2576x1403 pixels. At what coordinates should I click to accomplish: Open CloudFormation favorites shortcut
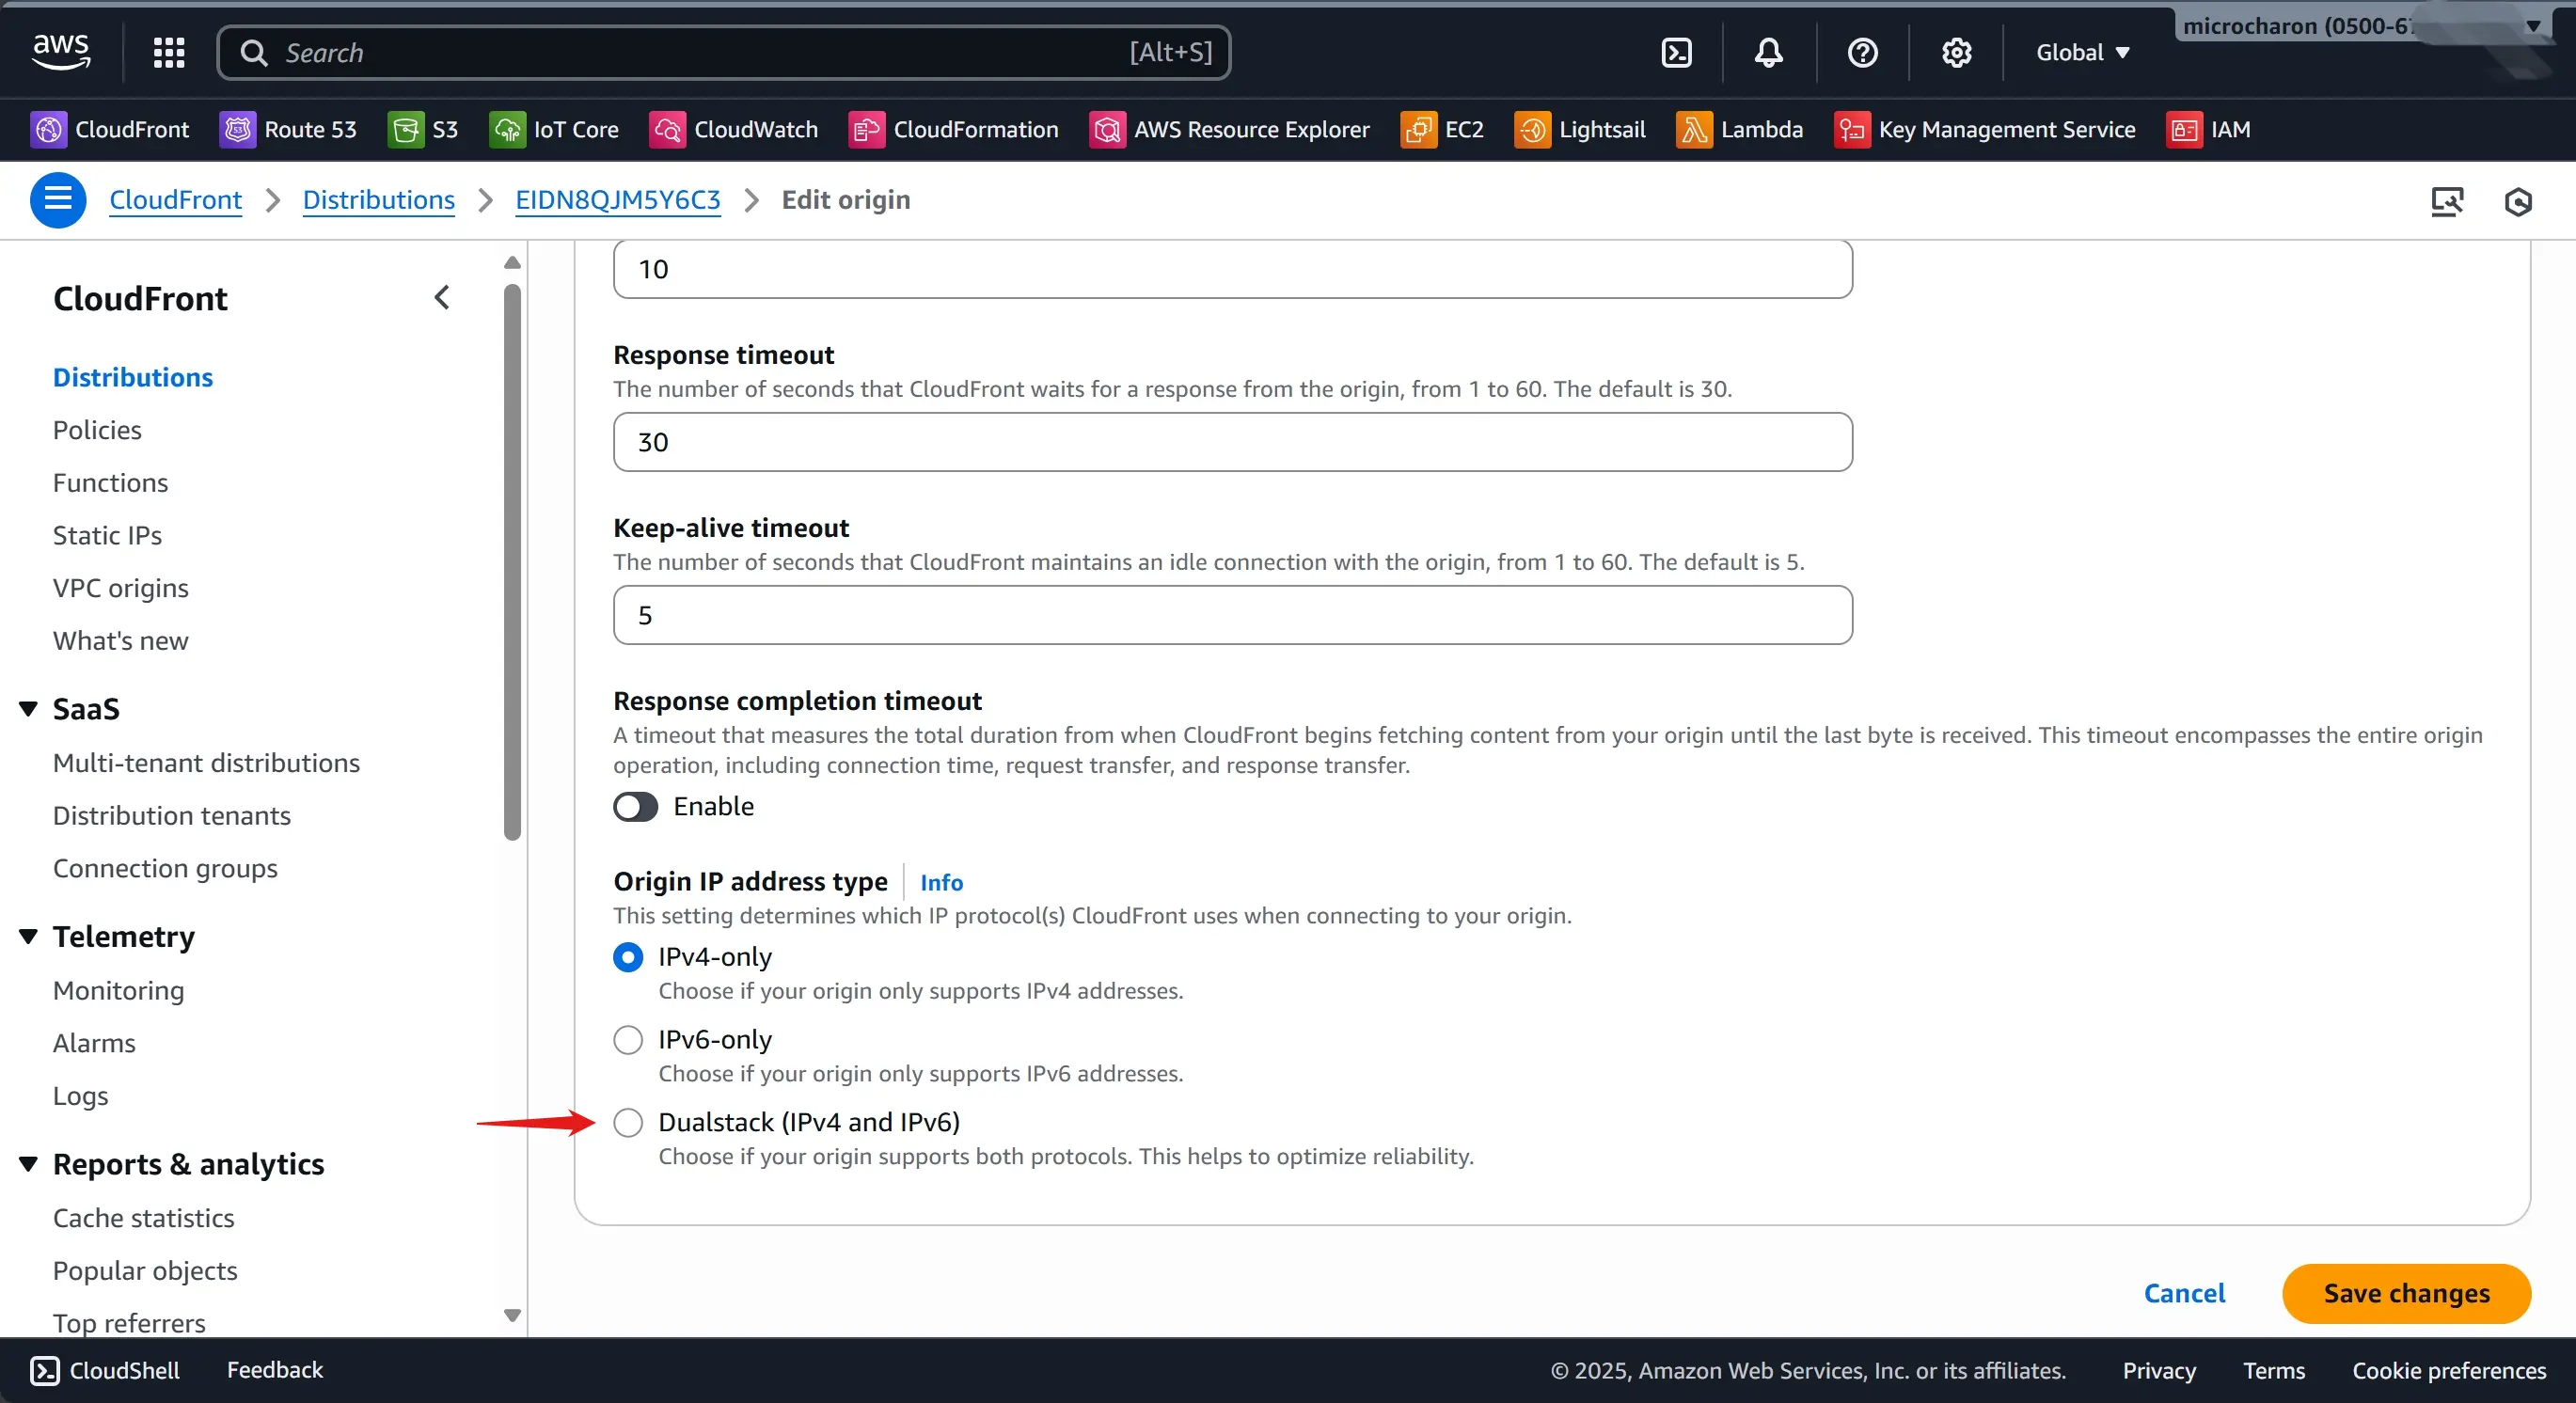coord(954,129)
